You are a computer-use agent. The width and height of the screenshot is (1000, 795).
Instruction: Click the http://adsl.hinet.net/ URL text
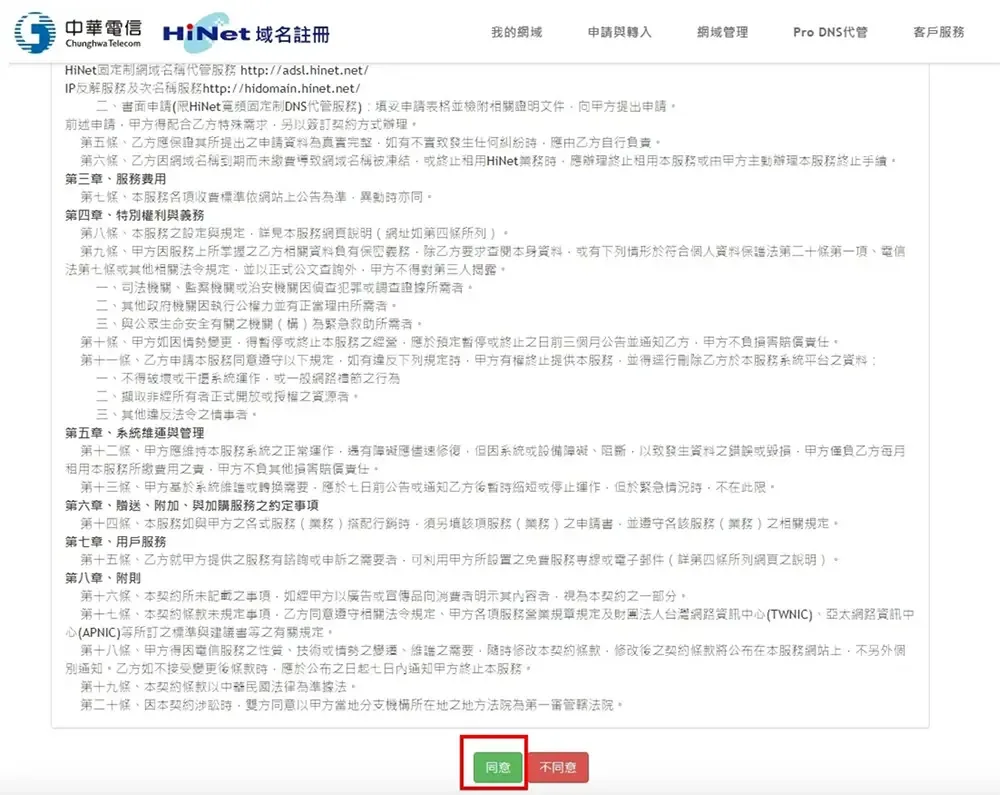coord(304,70)
